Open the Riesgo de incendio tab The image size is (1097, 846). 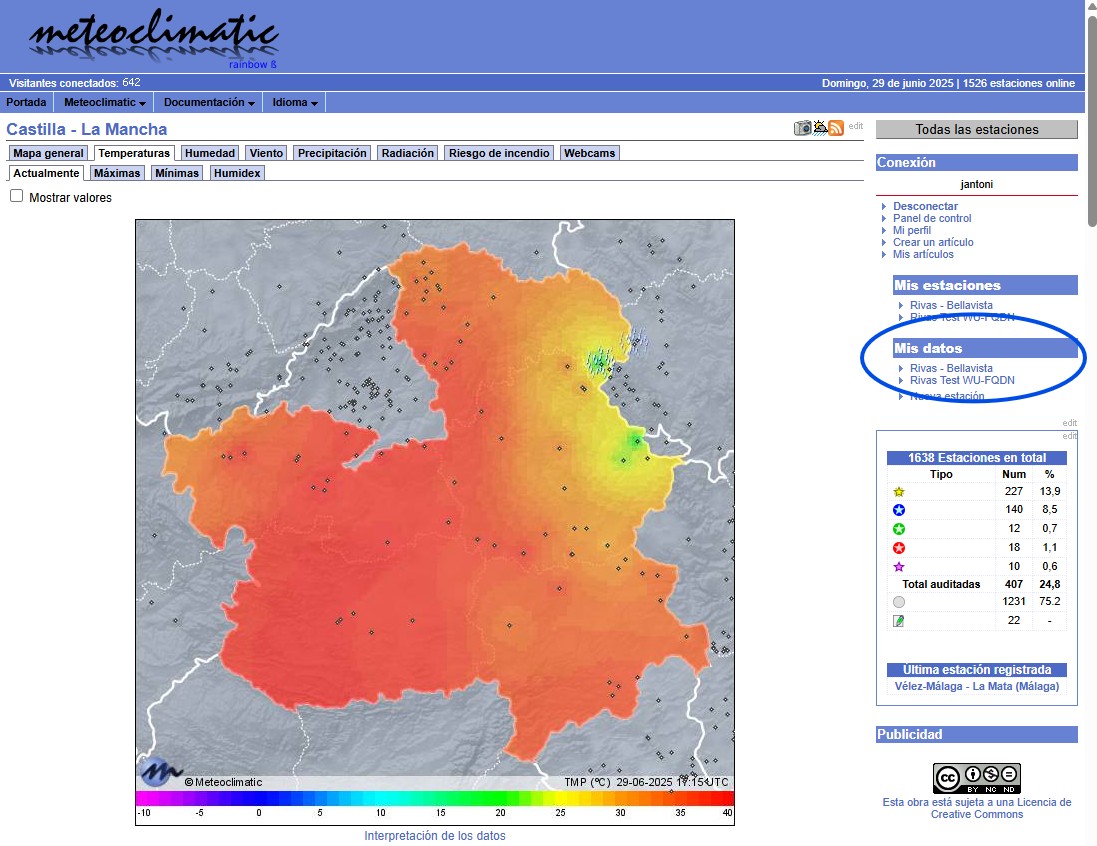pyautogui.click(x=499, y=153)
